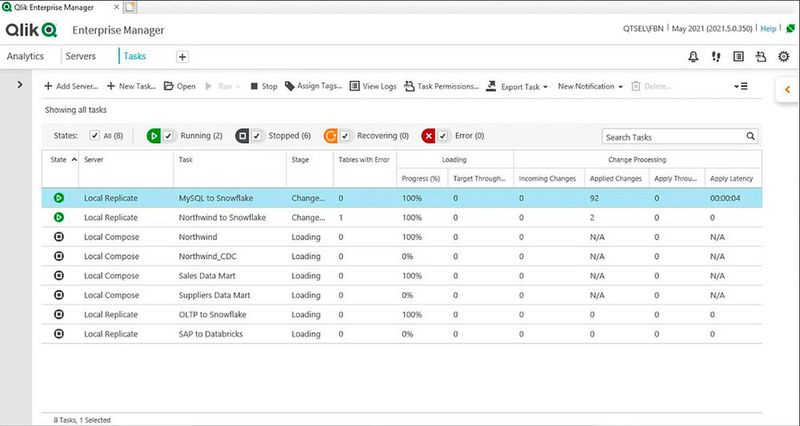Click the Apply Latency column header
Screen dimensions: 800x426
(x=731, y=179)
